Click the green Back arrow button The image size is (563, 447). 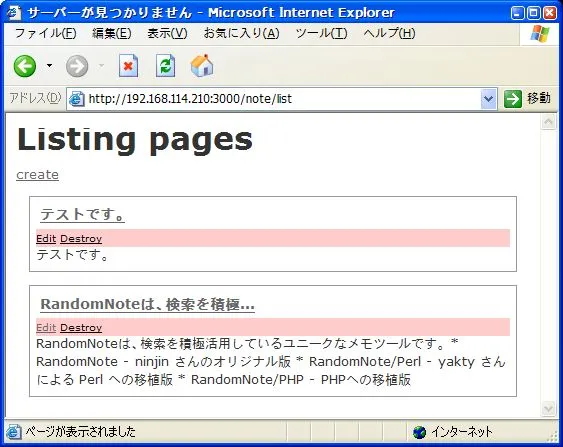click(25, 66)
